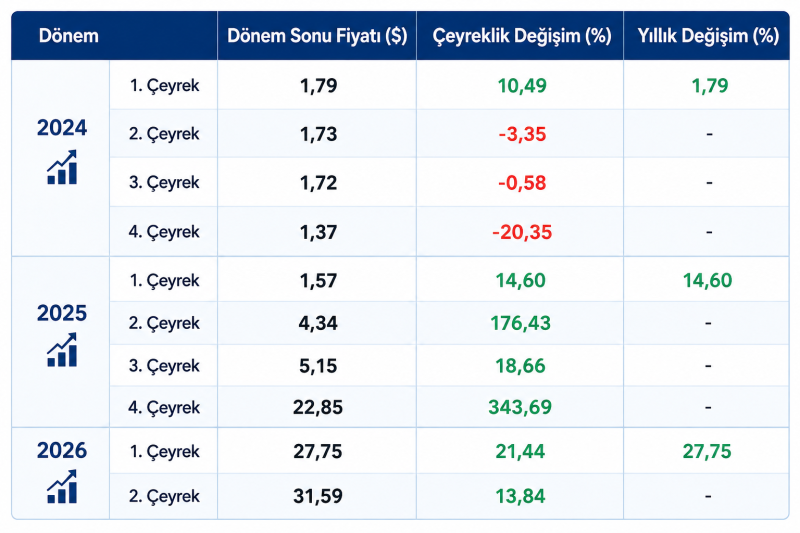Click the 22,85 period-end price cell
Viewport: 800px width, 533px height.
coord(317,407)
